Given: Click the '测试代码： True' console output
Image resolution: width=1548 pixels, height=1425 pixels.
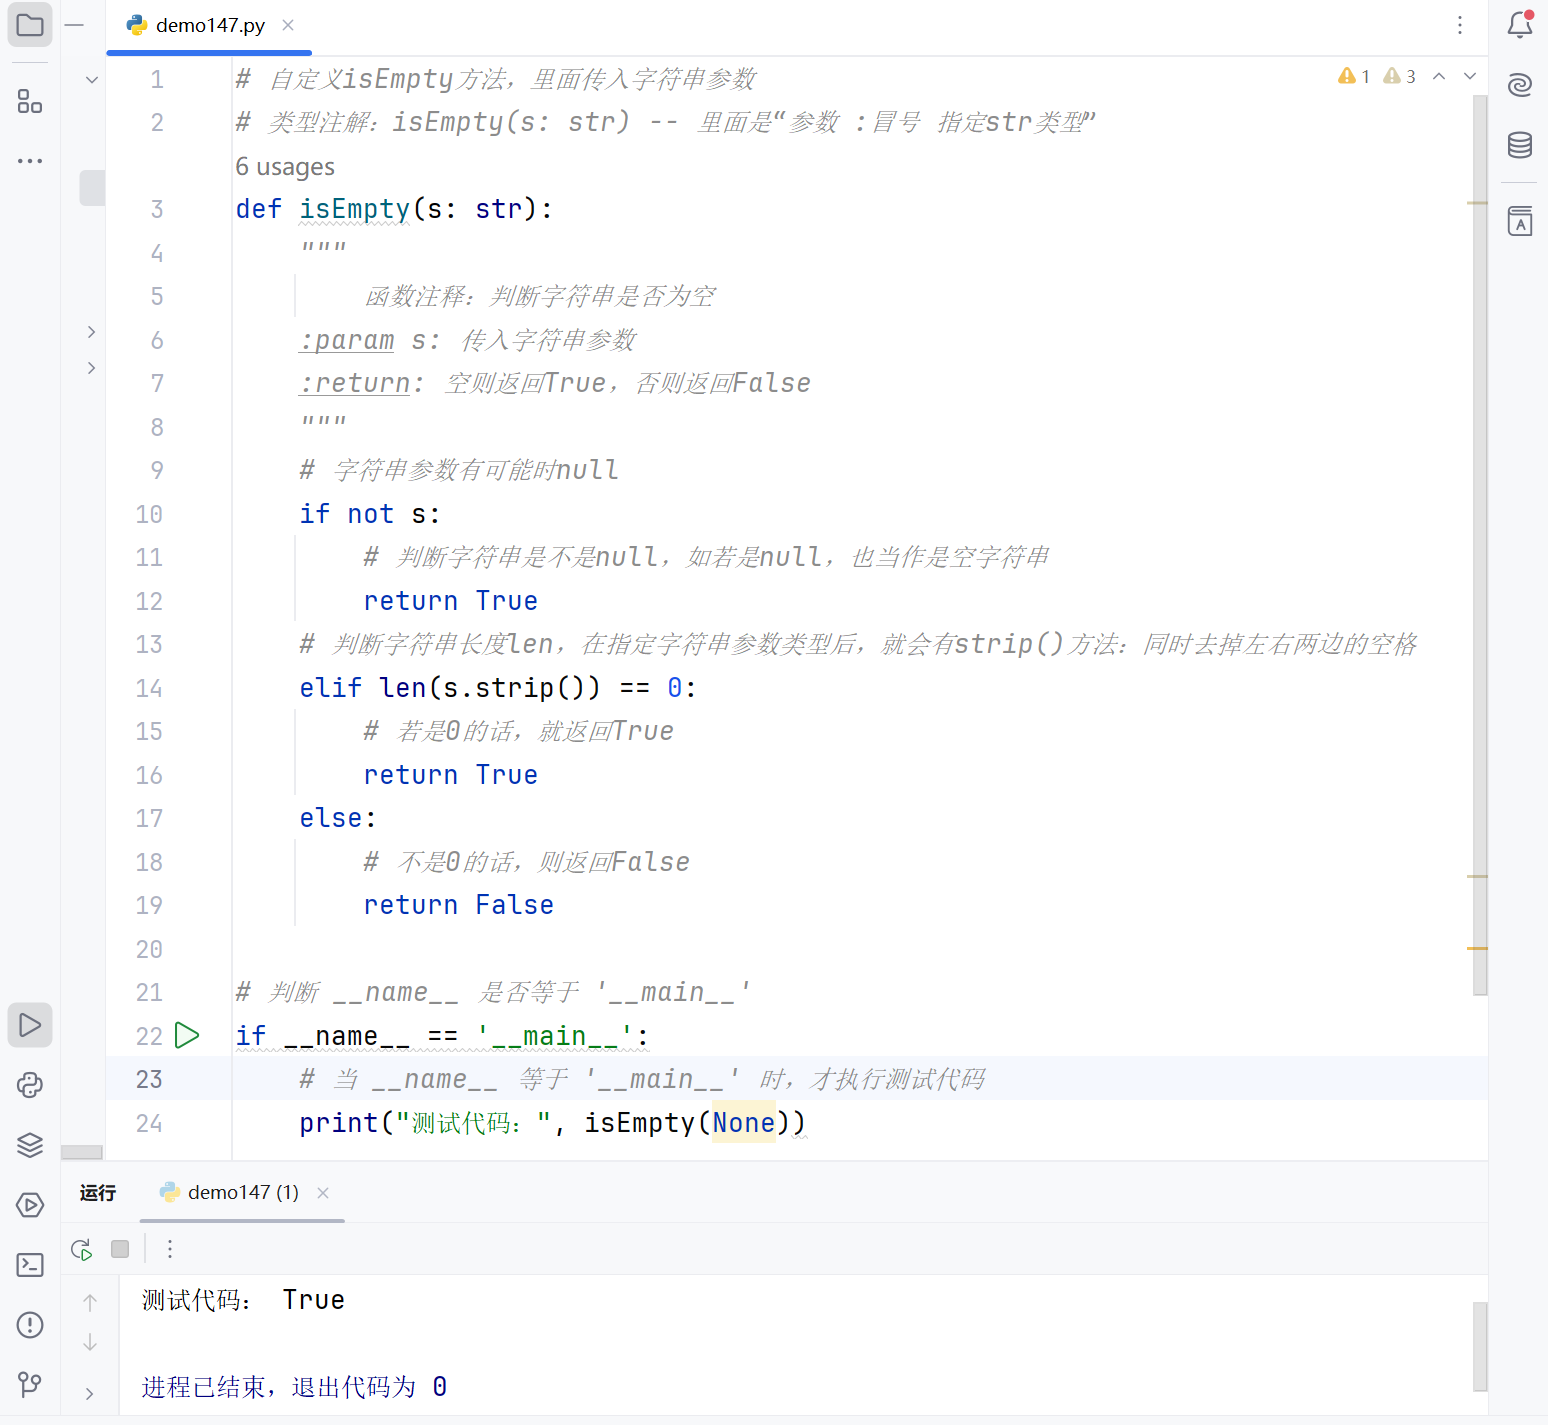Looking at the screenshot, I should [243, 1300].
